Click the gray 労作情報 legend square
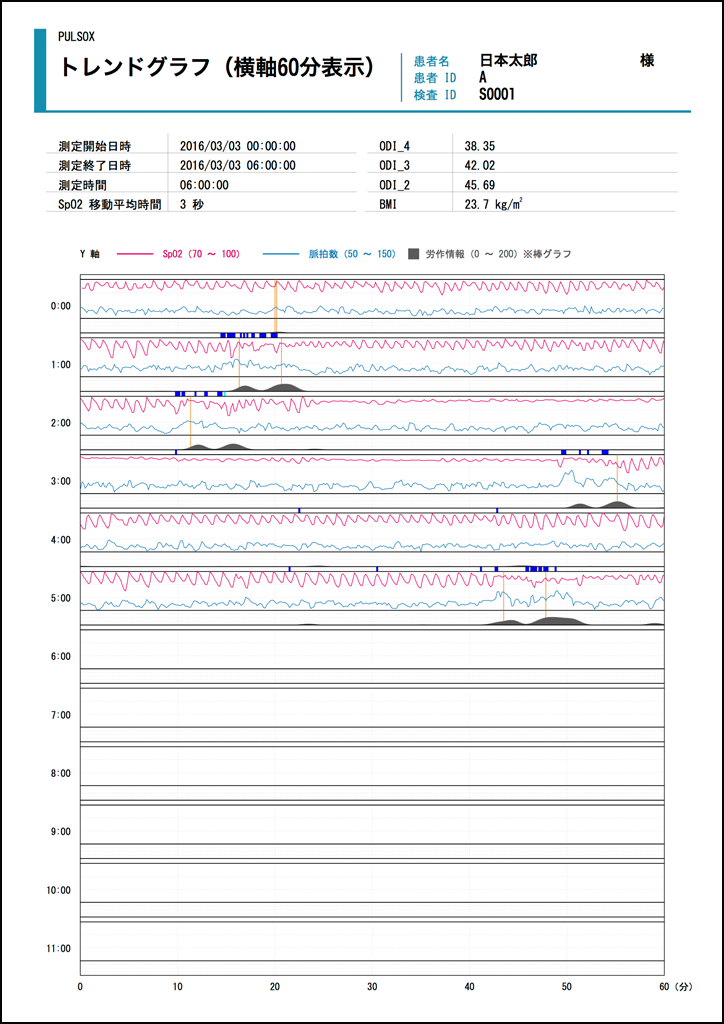724x1024 pixels. (x=415, y=255)
